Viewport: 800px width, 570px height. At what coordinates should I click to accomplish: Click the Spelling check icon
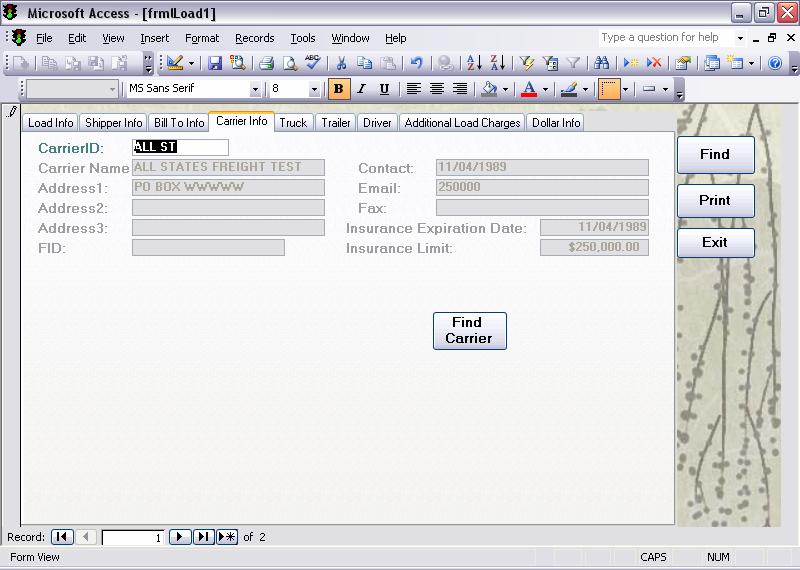[313, 63]
